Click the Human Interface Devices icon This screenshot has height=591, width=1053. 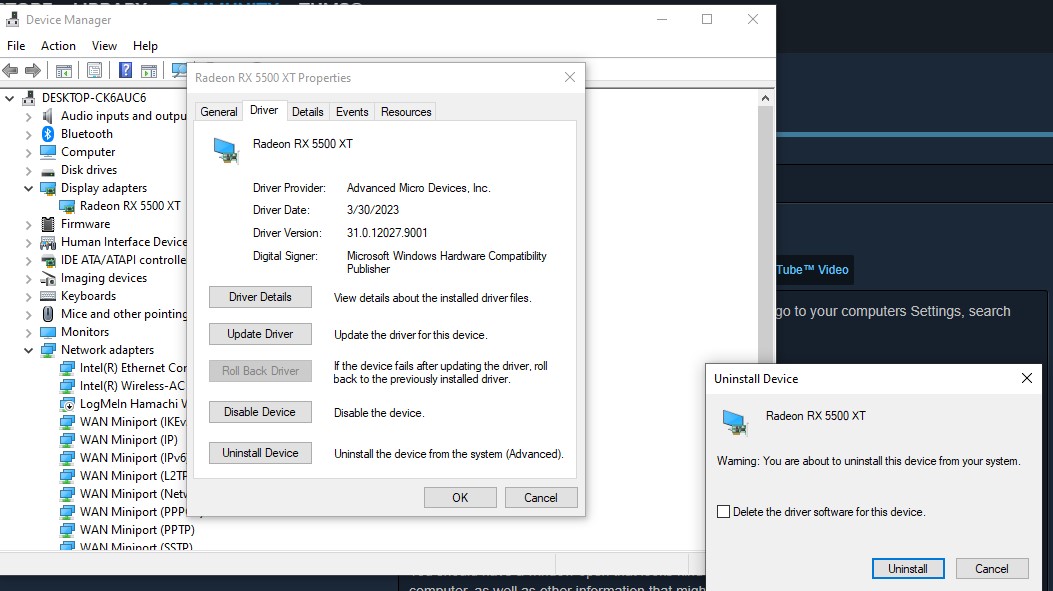[48, 242]
